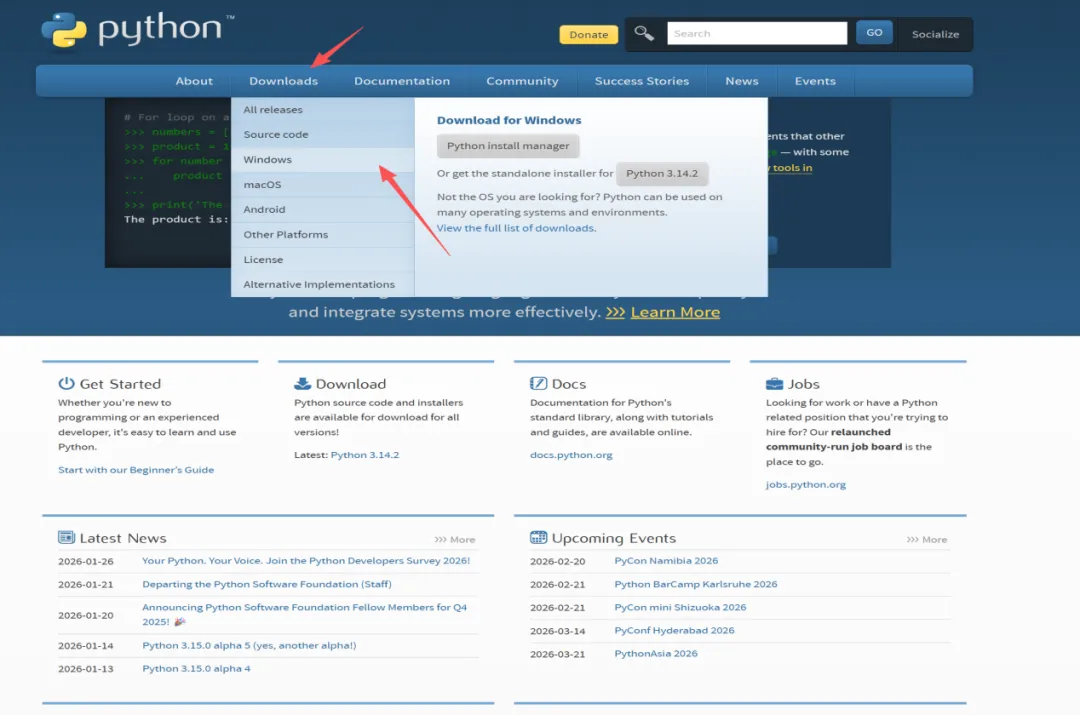This screenshot has height=715, width=1080.
Task: Open Python BarCamp Karlsruhe 2026 event
Action: (696, 584)
